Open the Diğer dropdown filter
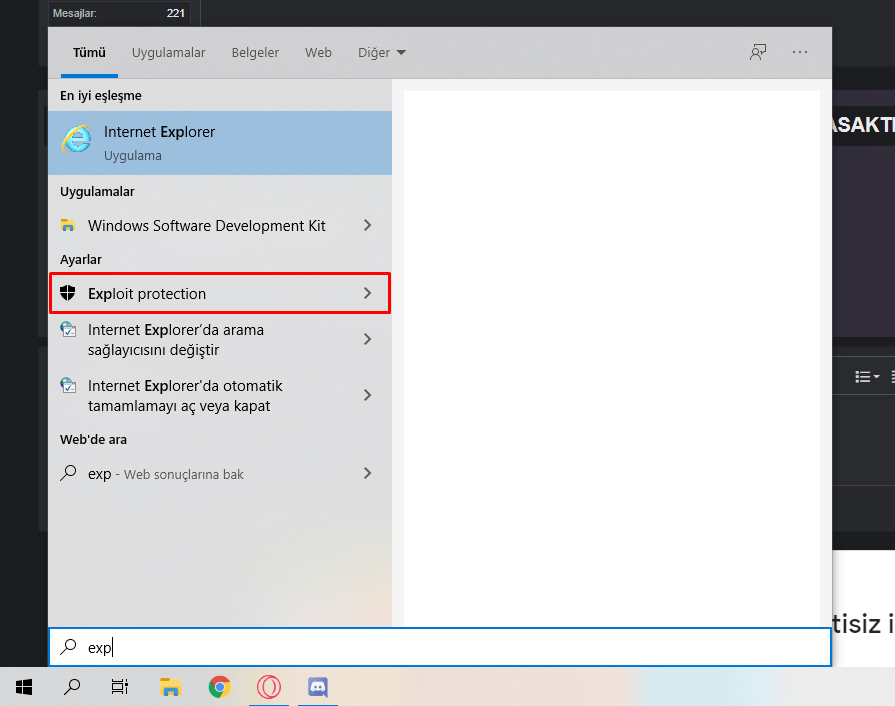895x706 pixels. (x=381, y=53)
